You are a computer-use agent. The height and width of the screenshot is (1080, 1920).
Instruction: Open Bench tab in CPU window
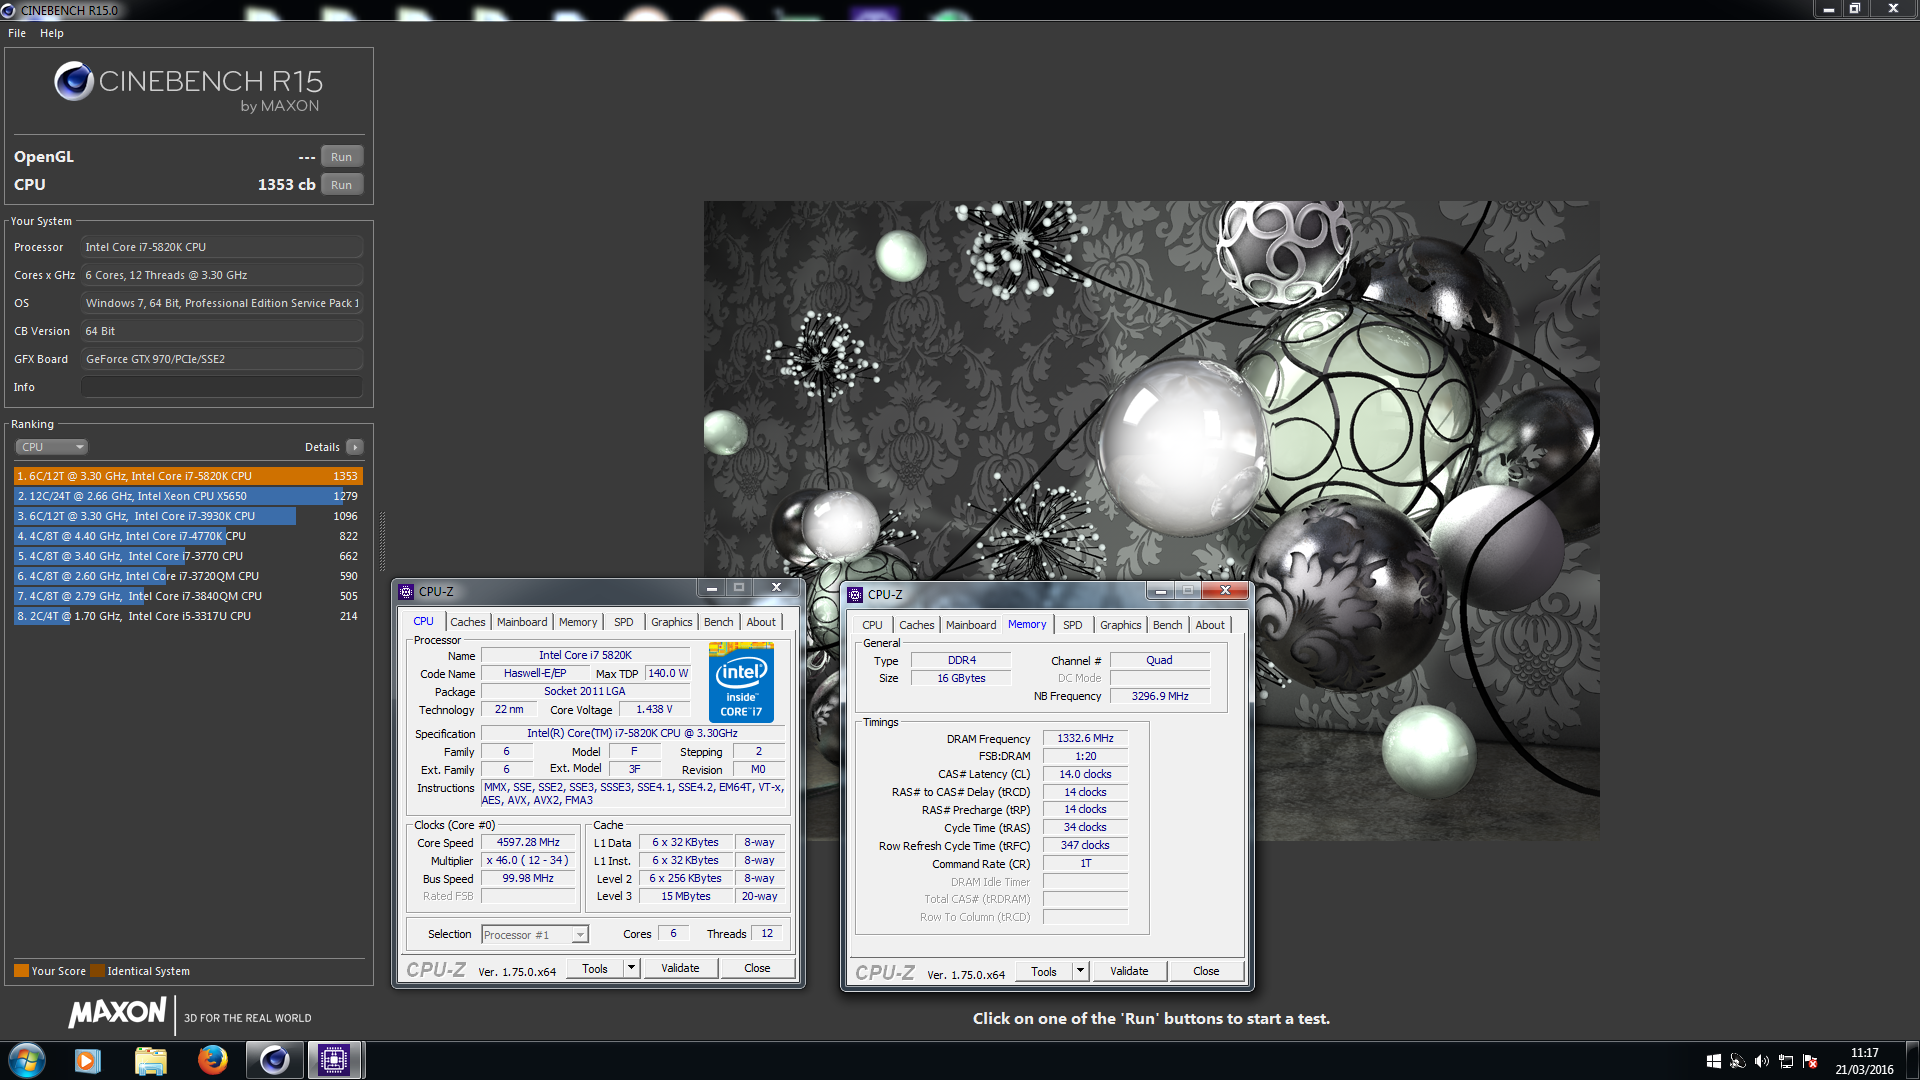[x=719, y=622]
